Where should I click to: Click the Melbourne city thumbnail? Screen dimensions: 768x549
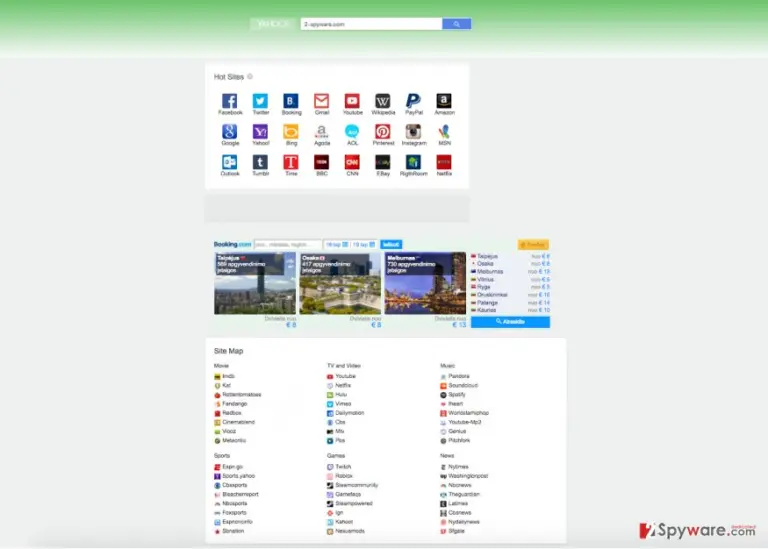[x=425, y=283]
